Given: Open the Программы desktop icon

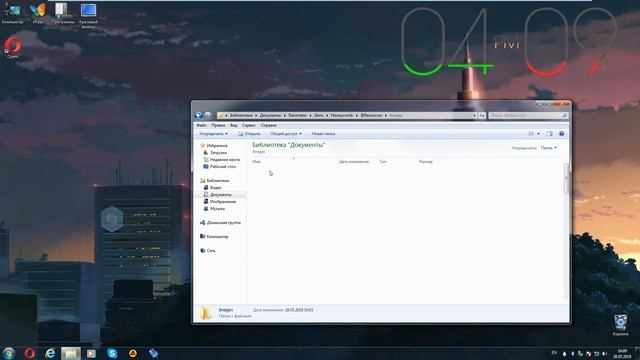Looking at the screenshot, I should (63, 13).
